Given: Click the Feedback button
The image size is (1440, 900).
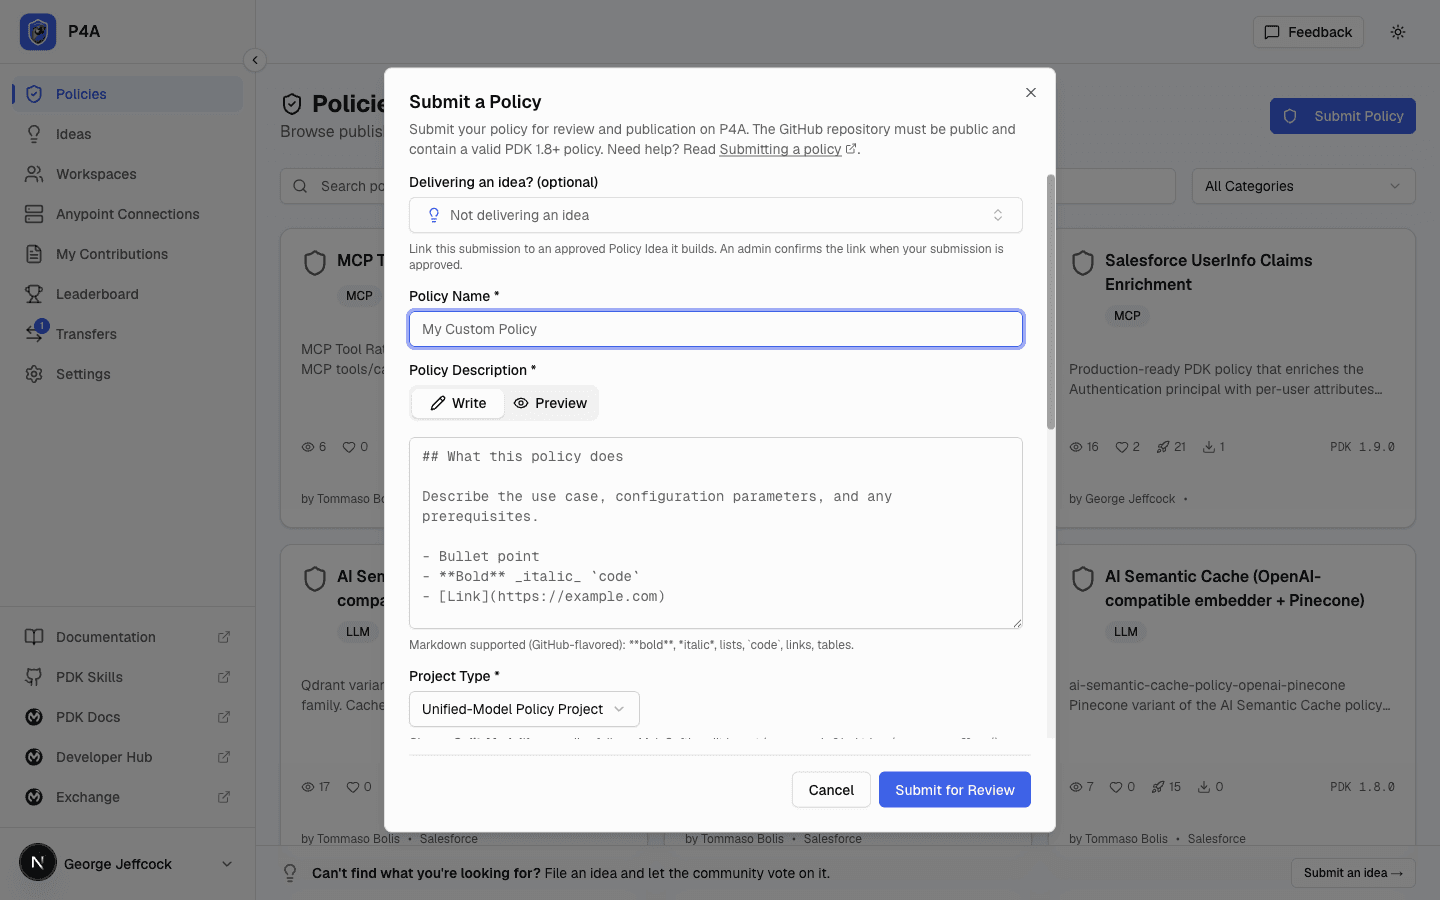Looking at the screenshot, I should coord(1308,32).
